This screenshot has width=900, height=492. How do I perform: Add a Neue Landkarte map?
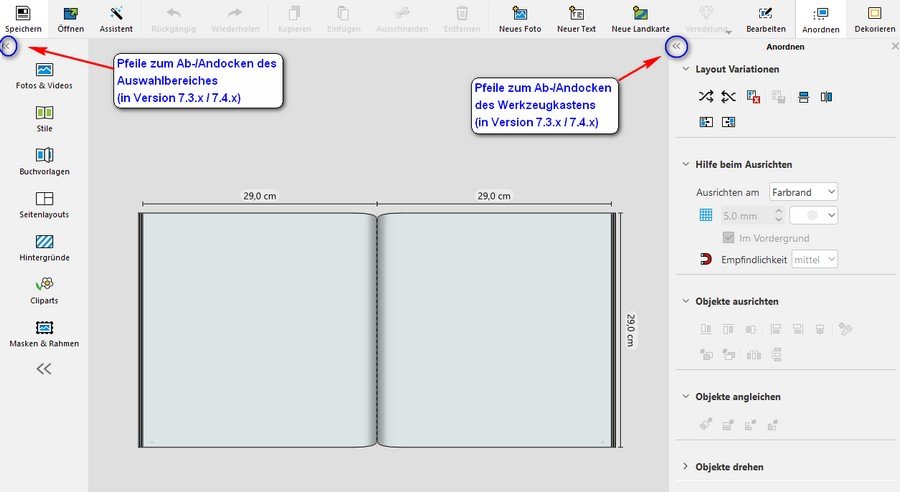[x=640, y=14]
